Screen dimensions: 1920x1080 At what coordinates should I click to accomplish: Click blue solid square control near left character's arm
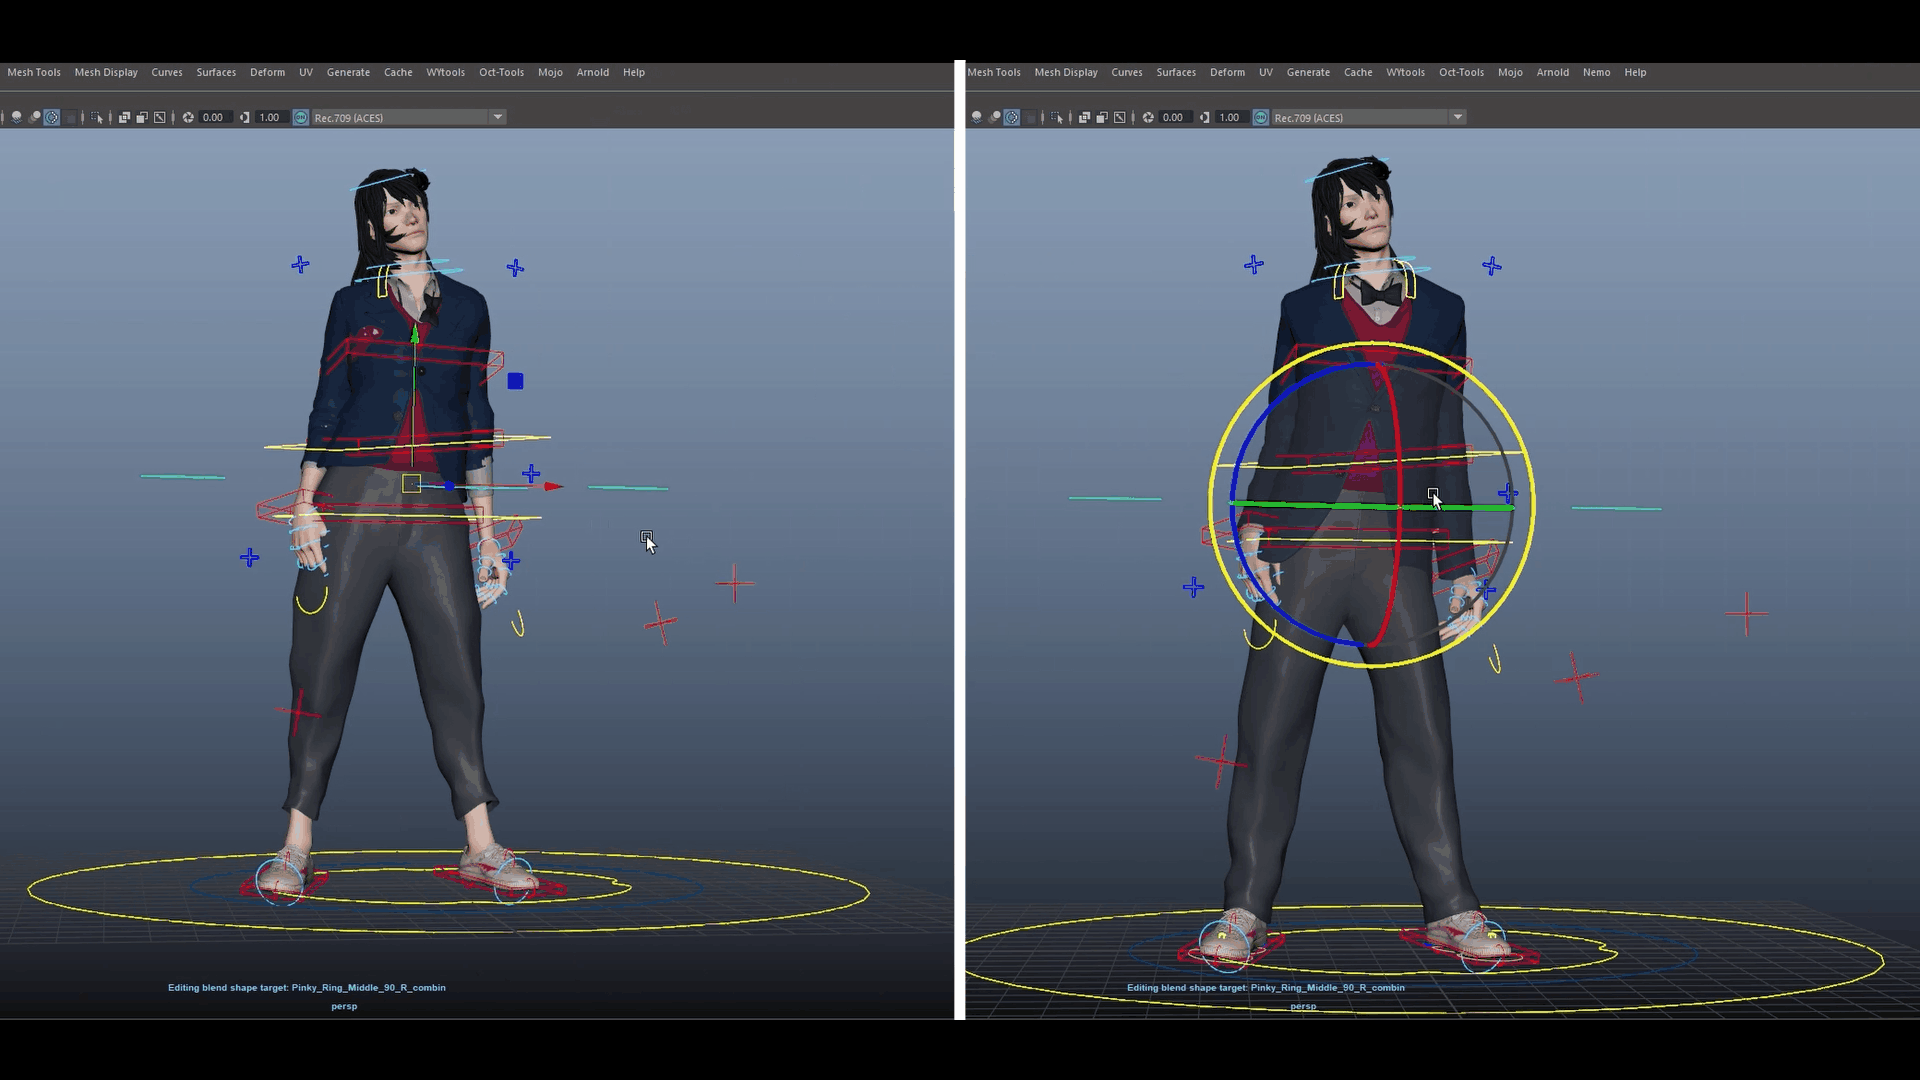pyautogui.click(x=515, y=381)
